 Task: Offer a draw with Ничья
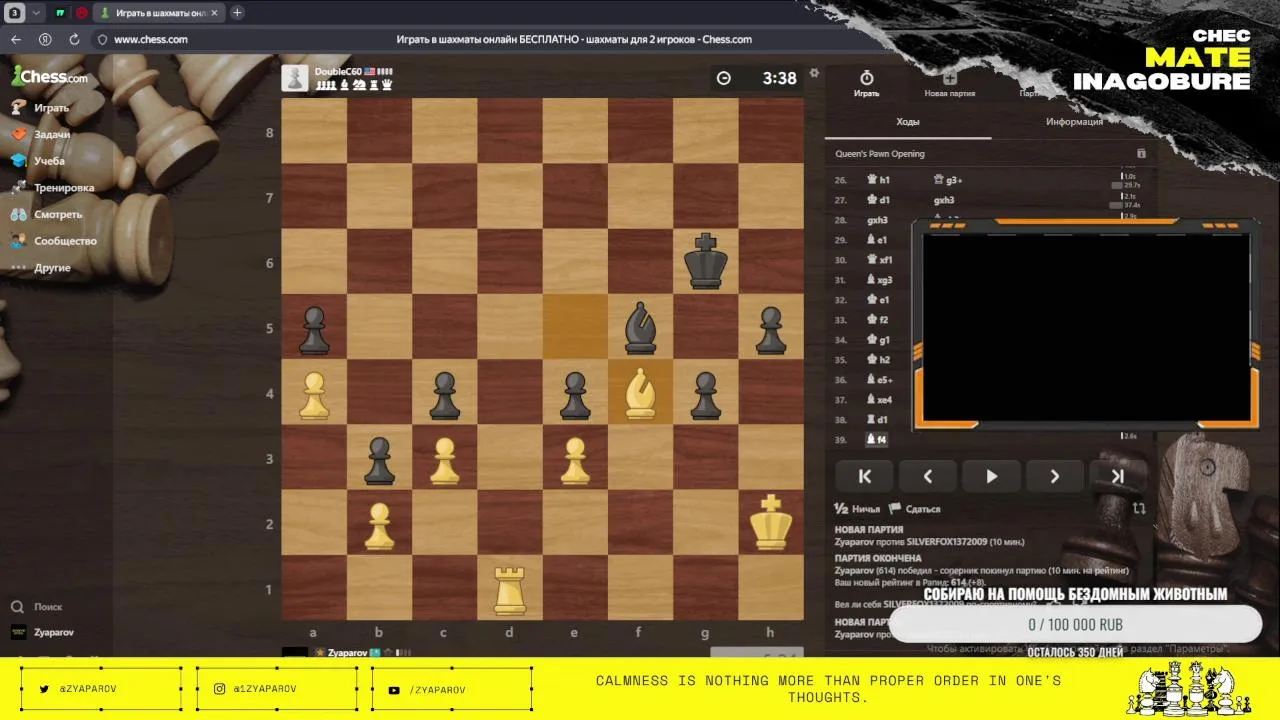pos(858,509)
